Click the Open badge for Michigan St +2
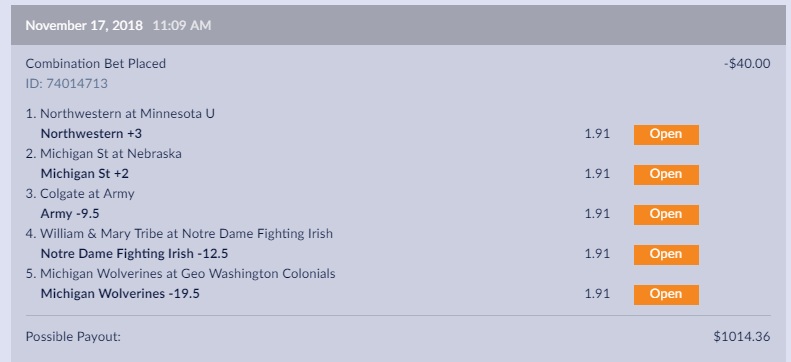Image resolution: width=791 pixels, height=362 pixels. click(x=666, y=174)
